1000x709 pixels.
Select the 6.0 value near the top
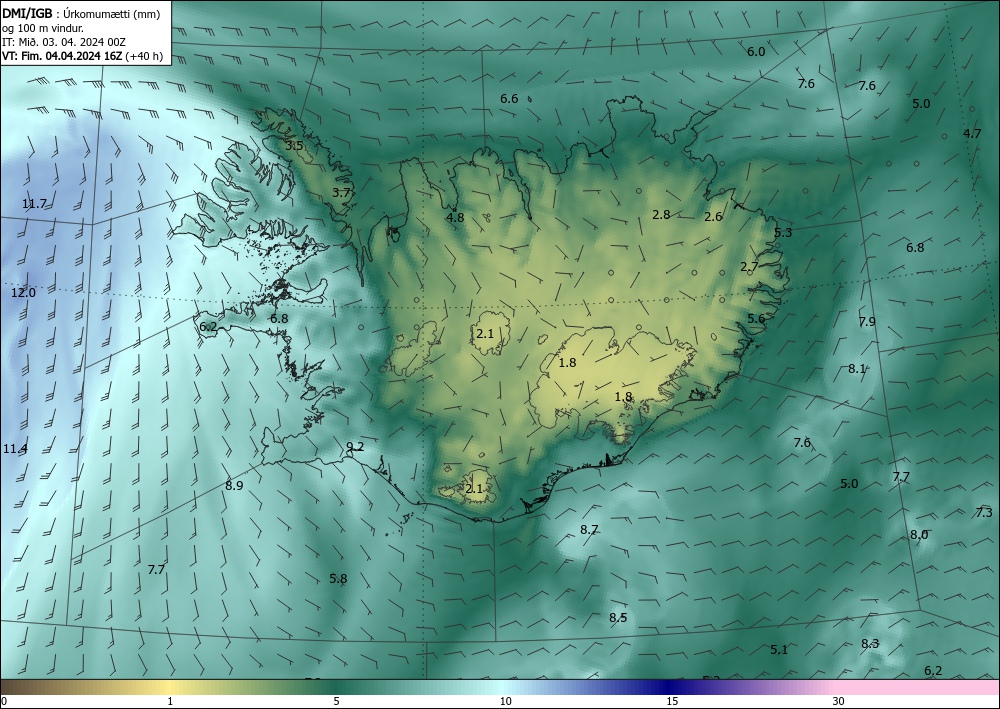[756, 52]
